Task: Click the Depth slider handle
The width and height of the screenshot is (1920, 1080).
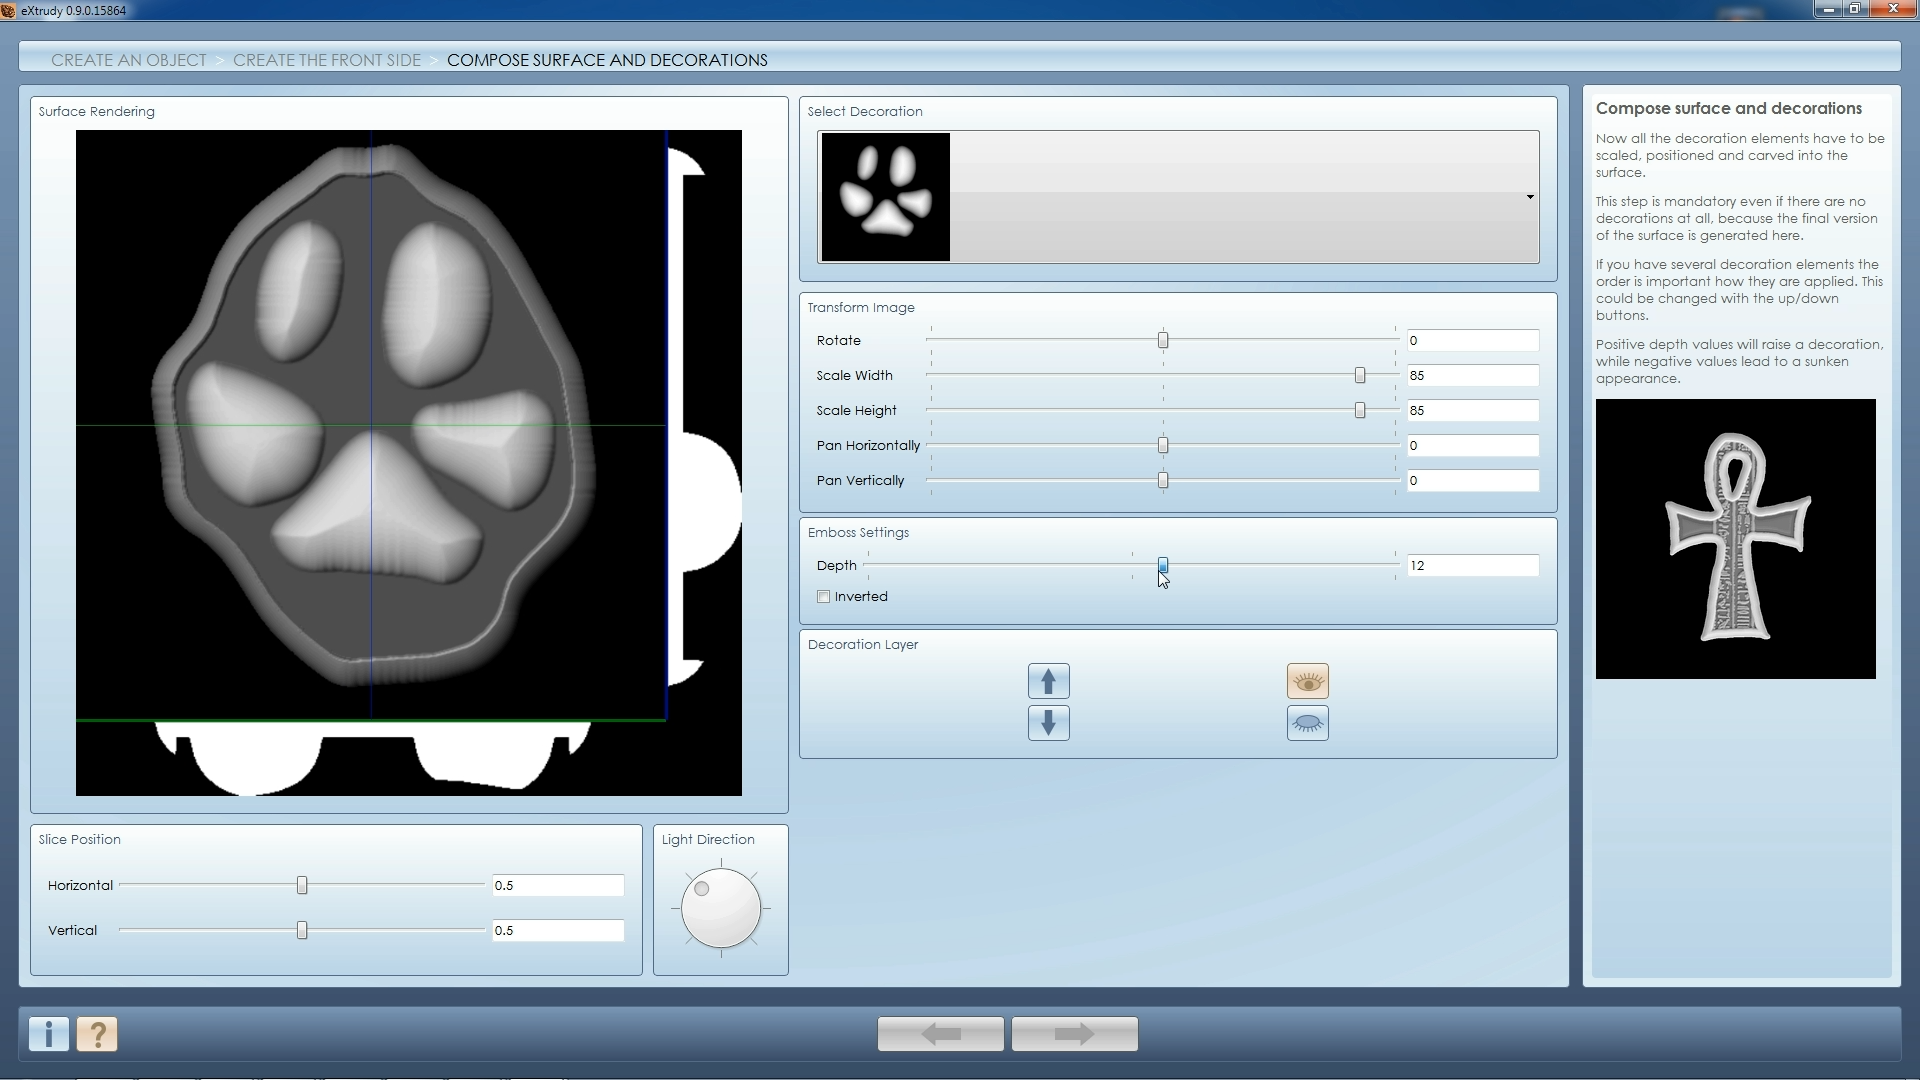Action: click(x=1163, y=565)
